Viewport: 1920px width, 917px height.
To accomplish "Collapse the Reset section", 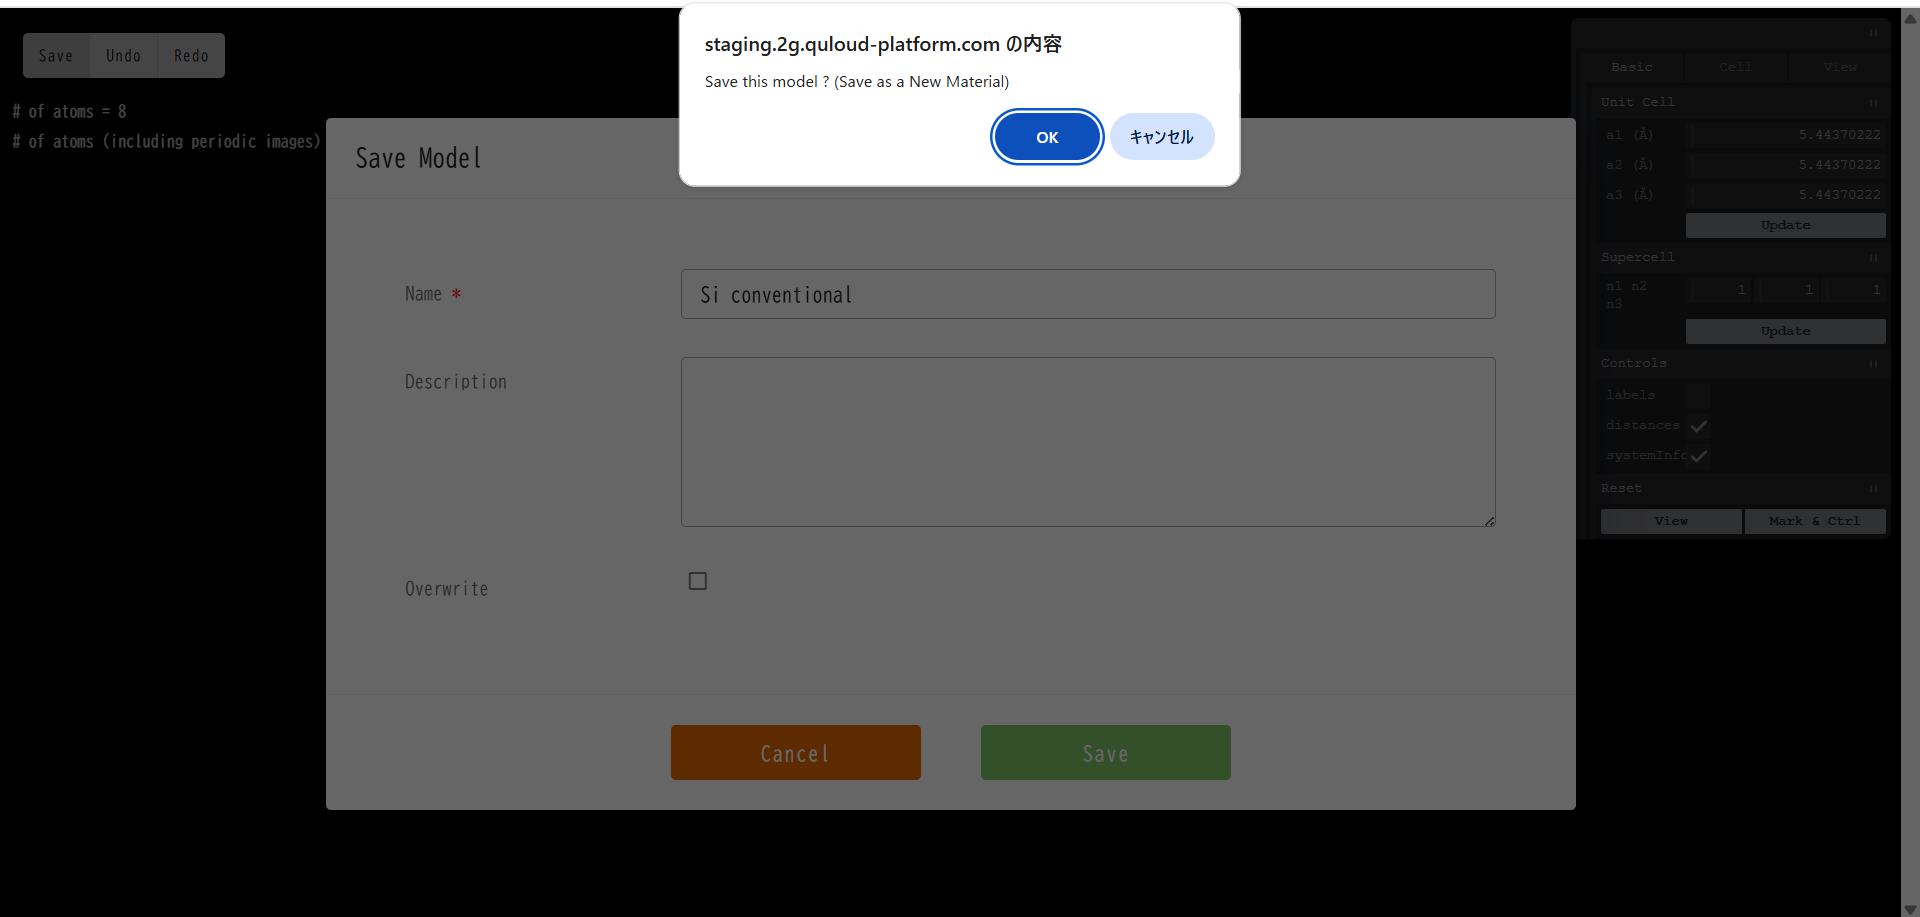I will click(x=1873, y=489).
